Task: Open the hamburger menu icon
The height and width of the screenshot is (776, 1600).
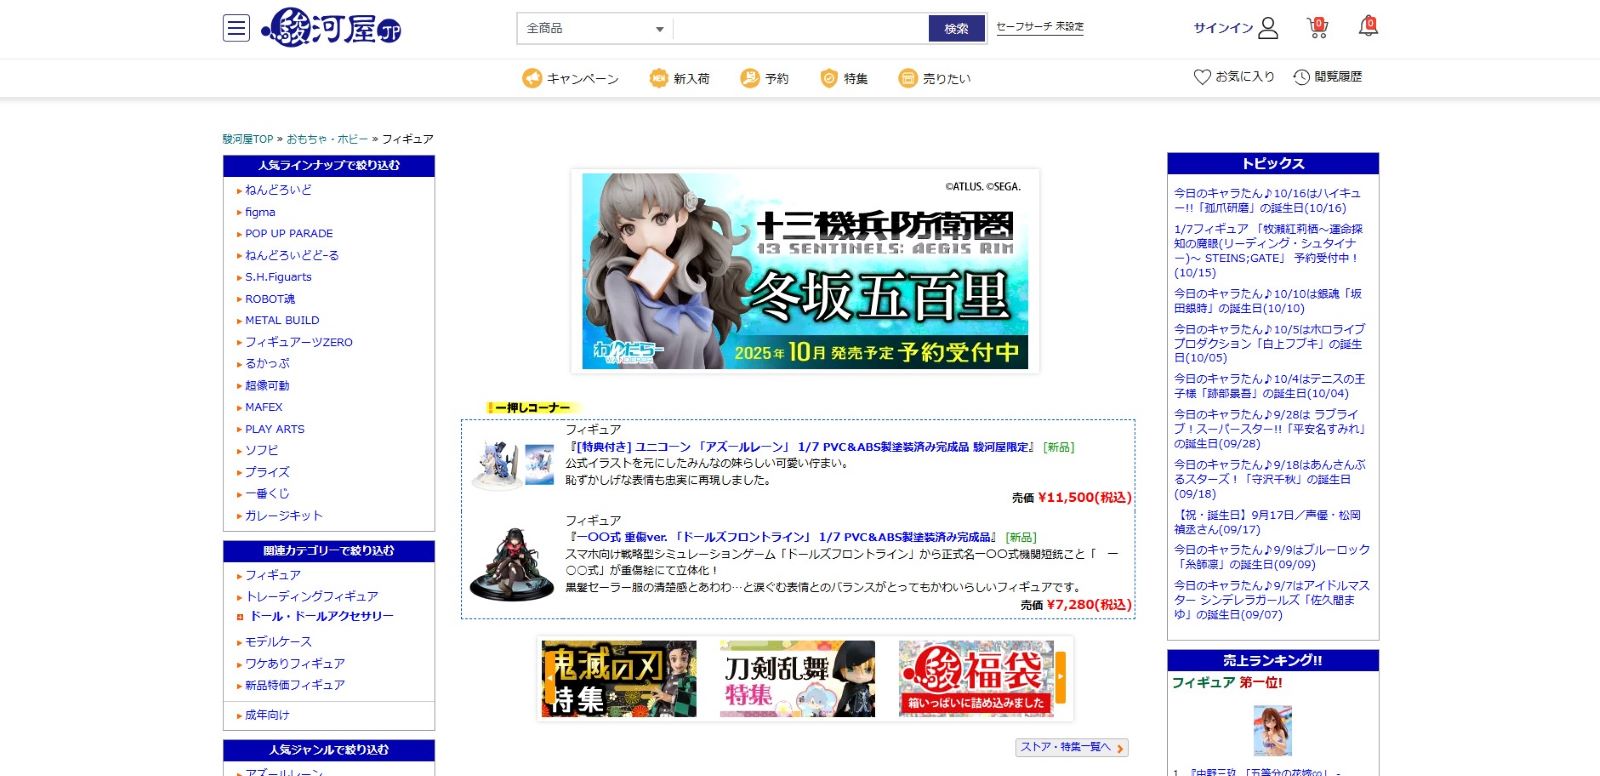Action: (236, 28)
